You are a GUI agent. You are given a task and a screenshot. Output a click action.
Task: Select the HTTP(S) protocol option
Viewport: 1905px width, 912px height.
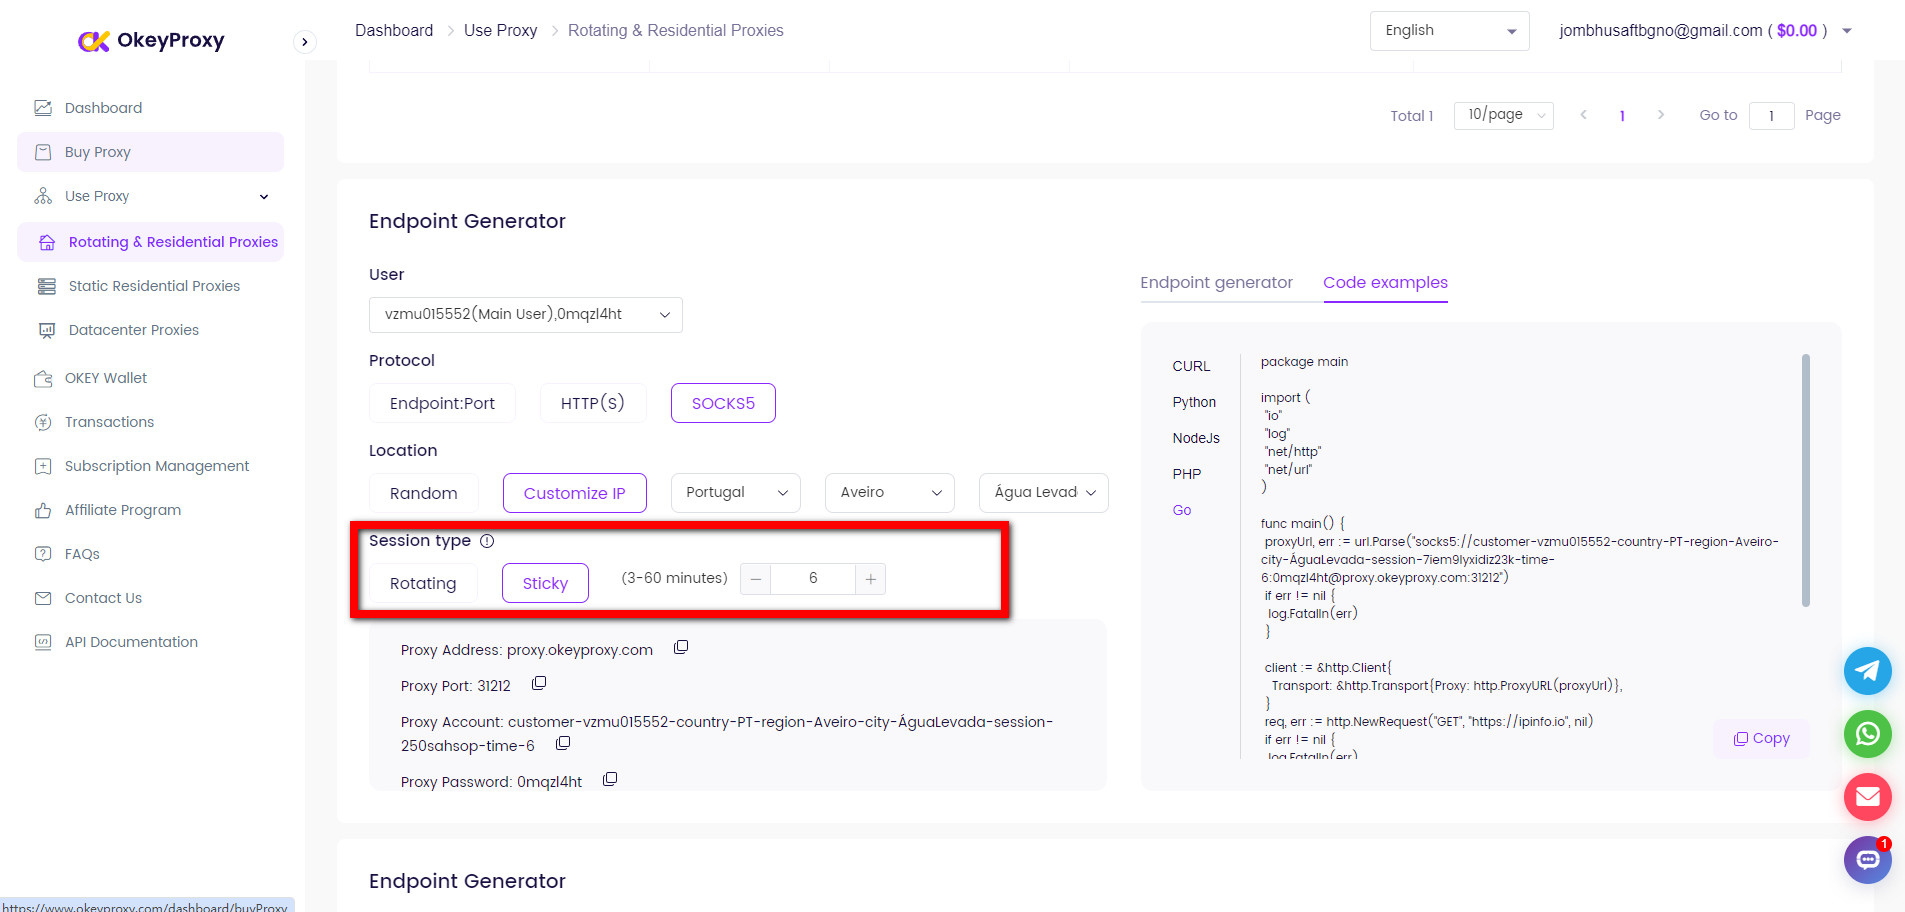(x=592, y=403)
